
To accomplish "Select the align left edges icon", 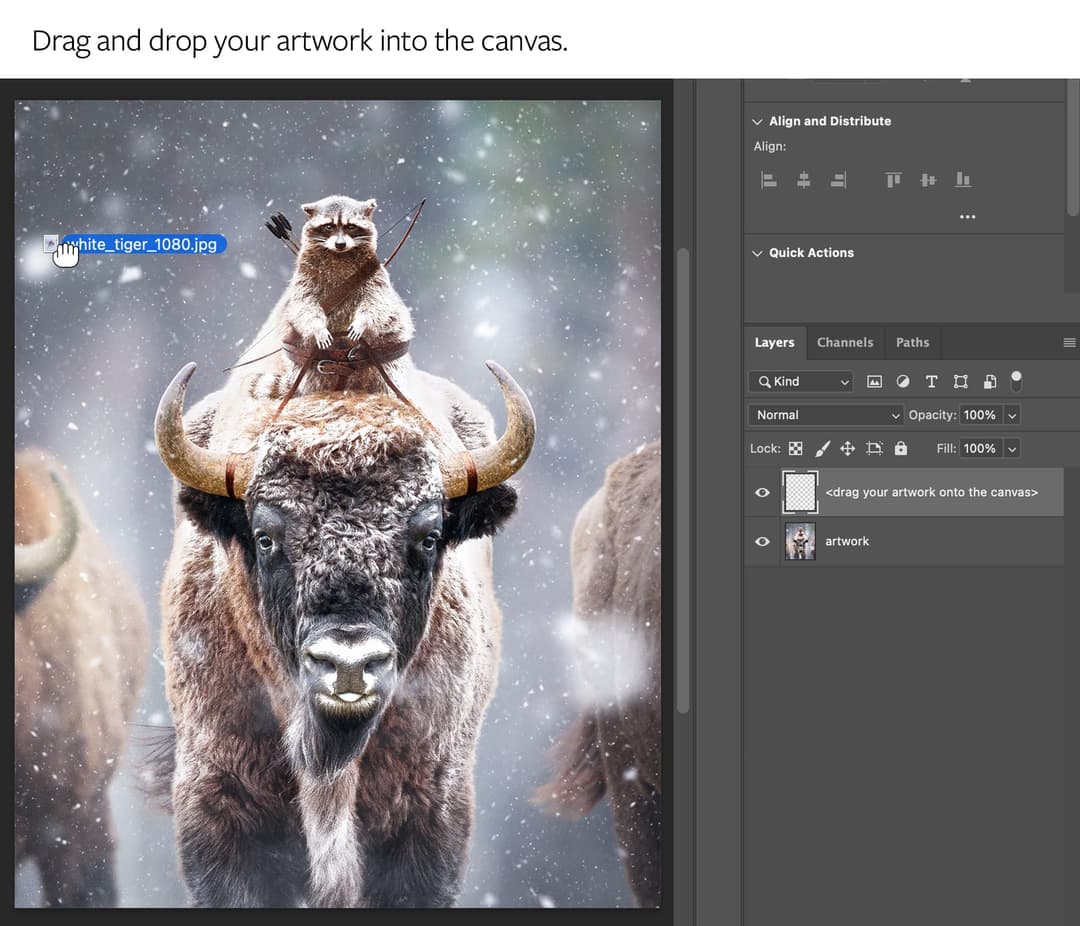I will [768, 180].
